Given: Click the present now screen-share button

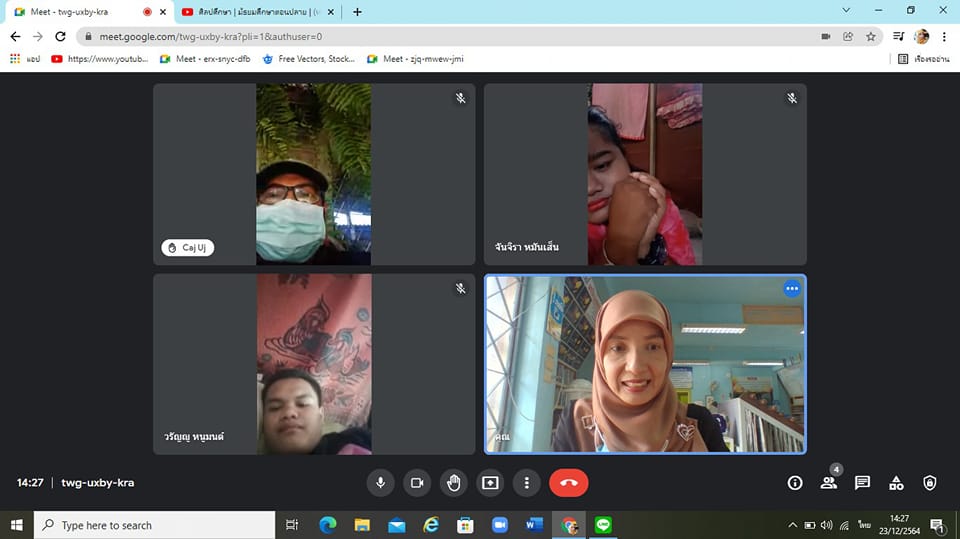Looking at the screenshot, I should 490,483.
